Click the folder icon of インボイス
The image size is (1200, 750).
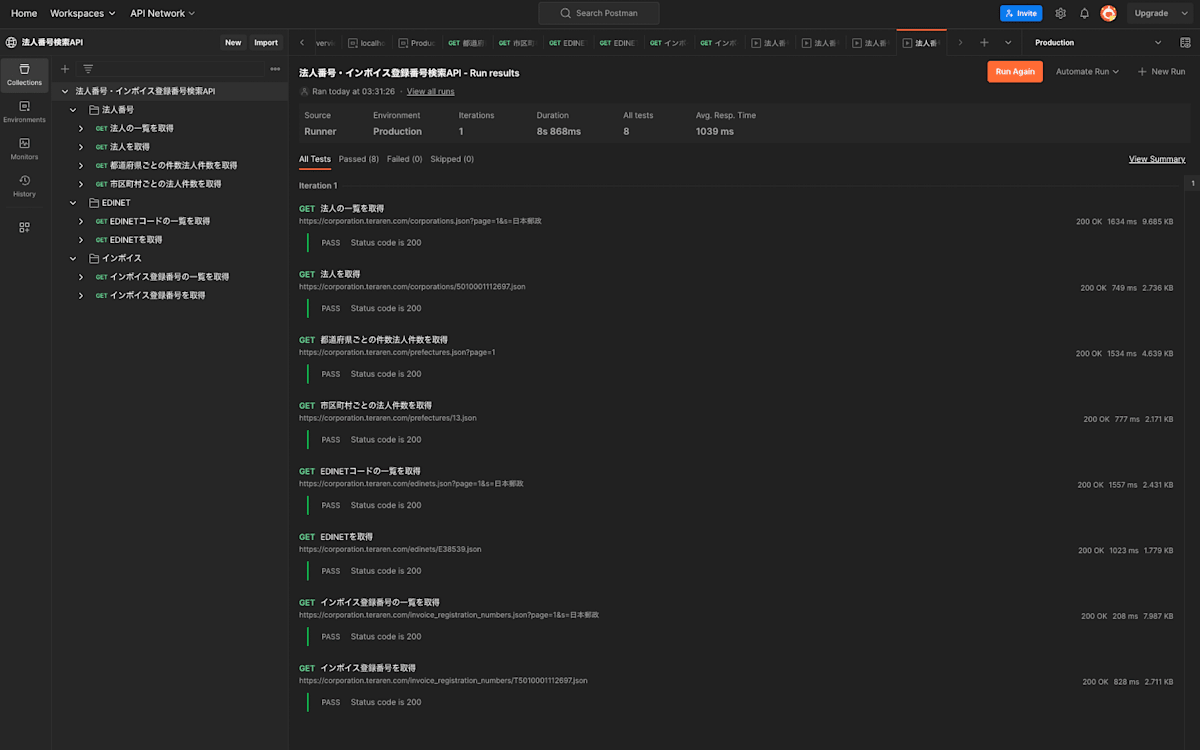[93, 258]
